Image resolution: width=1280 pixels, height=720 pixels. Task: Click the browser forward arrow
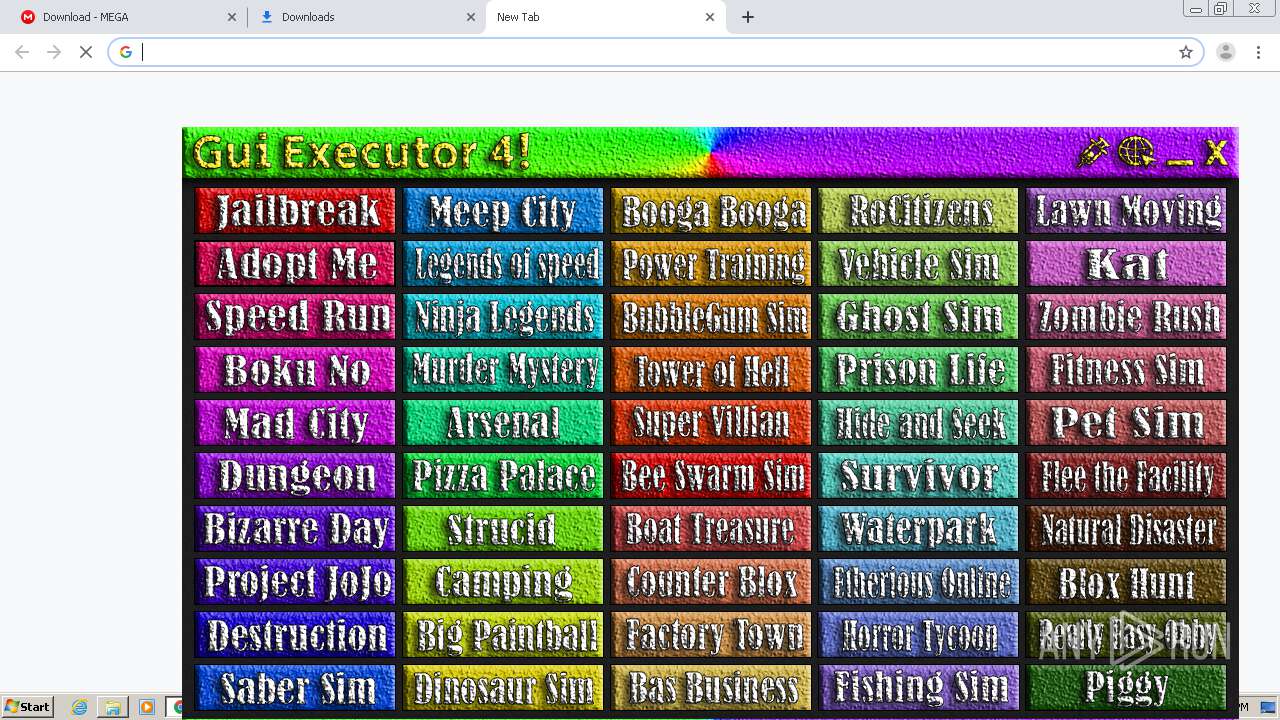click(x=54, y=52)
